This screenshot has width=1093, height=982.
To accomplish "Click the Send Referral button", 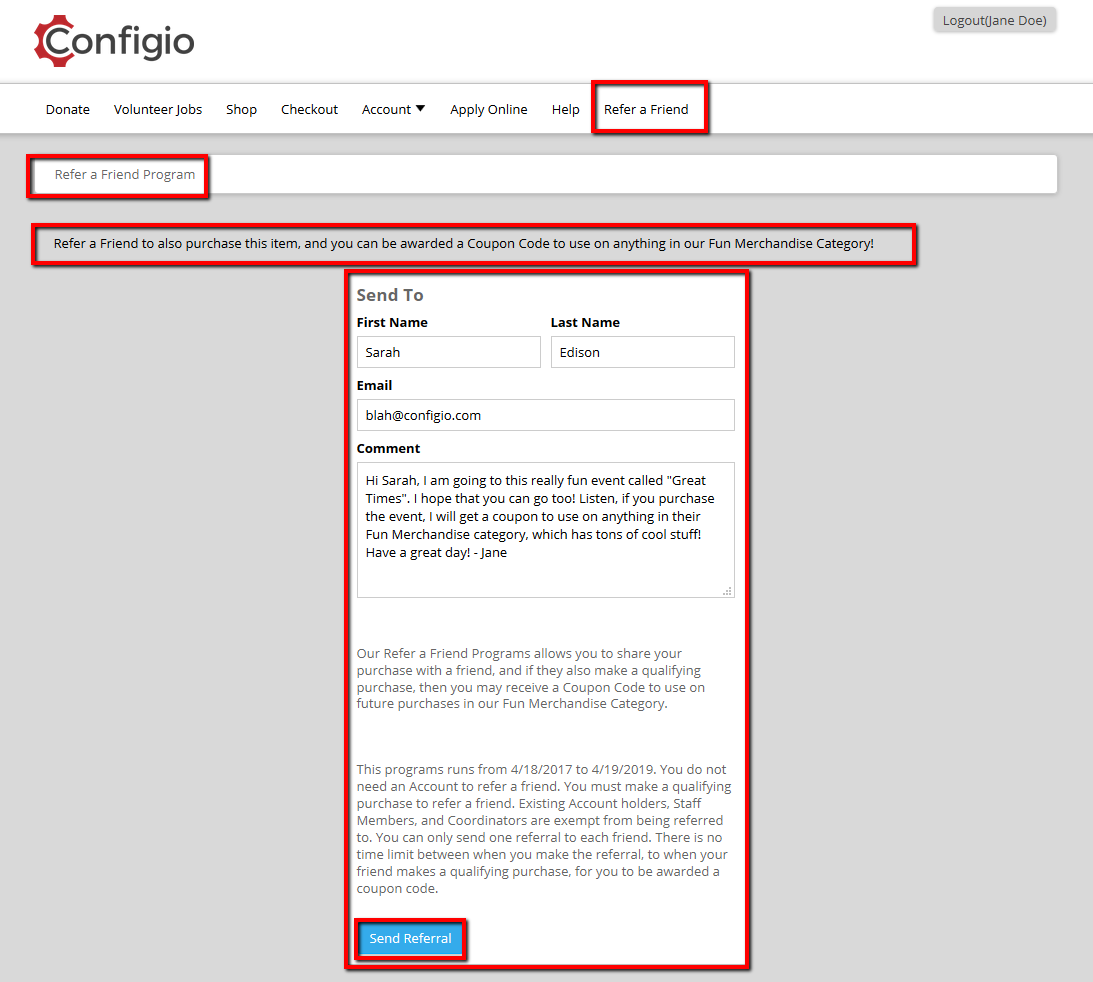I will click(x=410, y=938).
